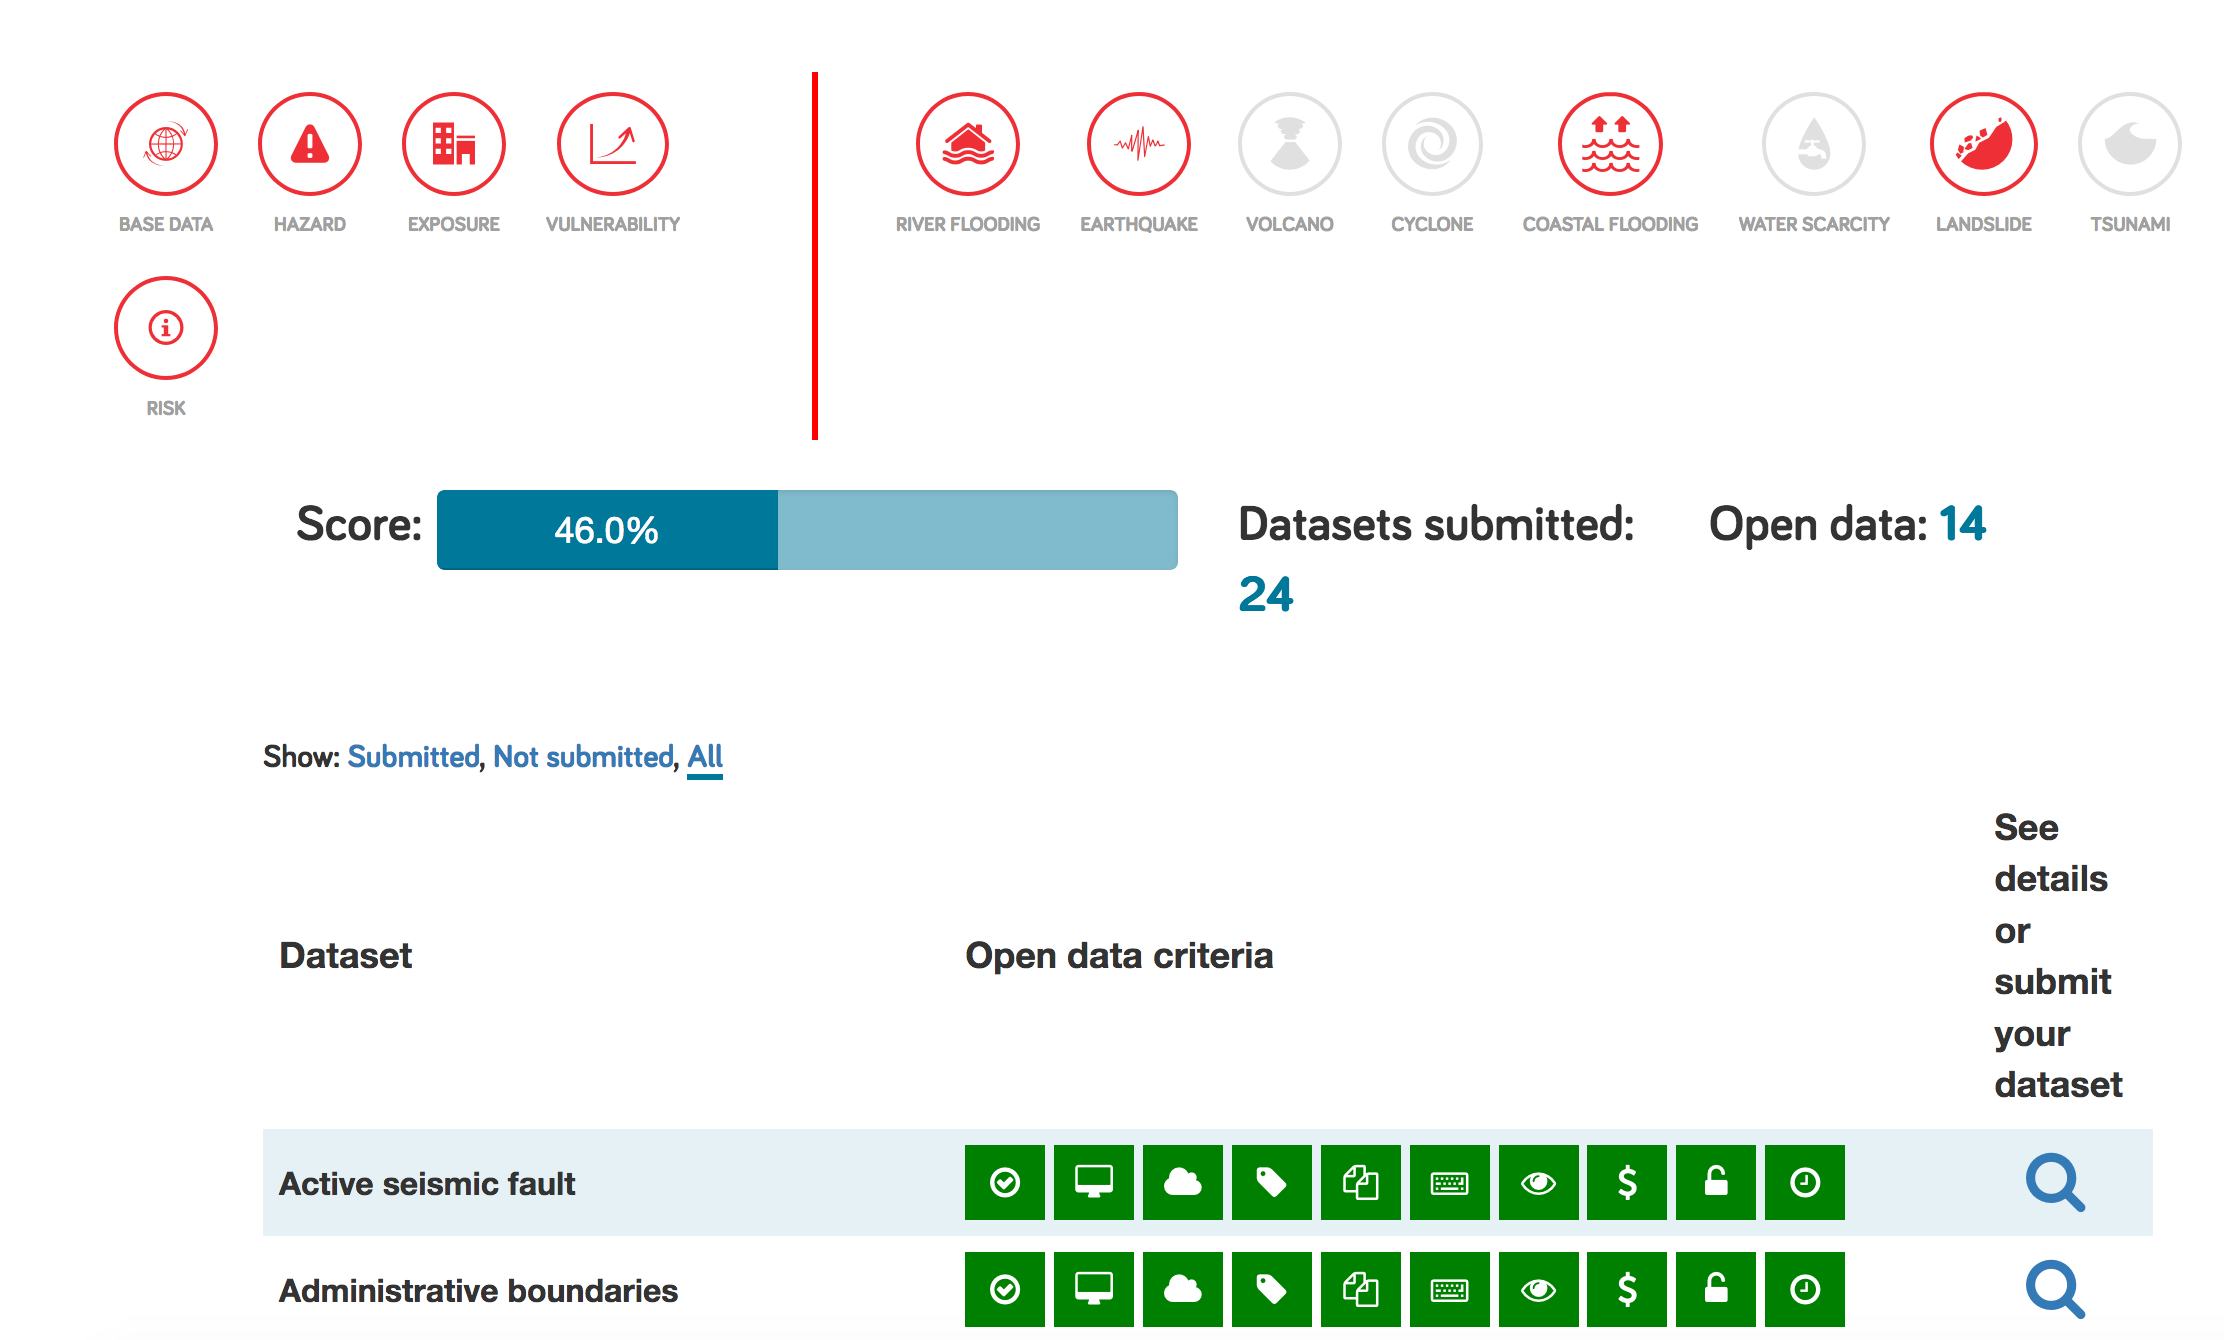Select the All datasets filter
The height and width of the screenshot is (1340, 2224).
click(x=705, y=757)
